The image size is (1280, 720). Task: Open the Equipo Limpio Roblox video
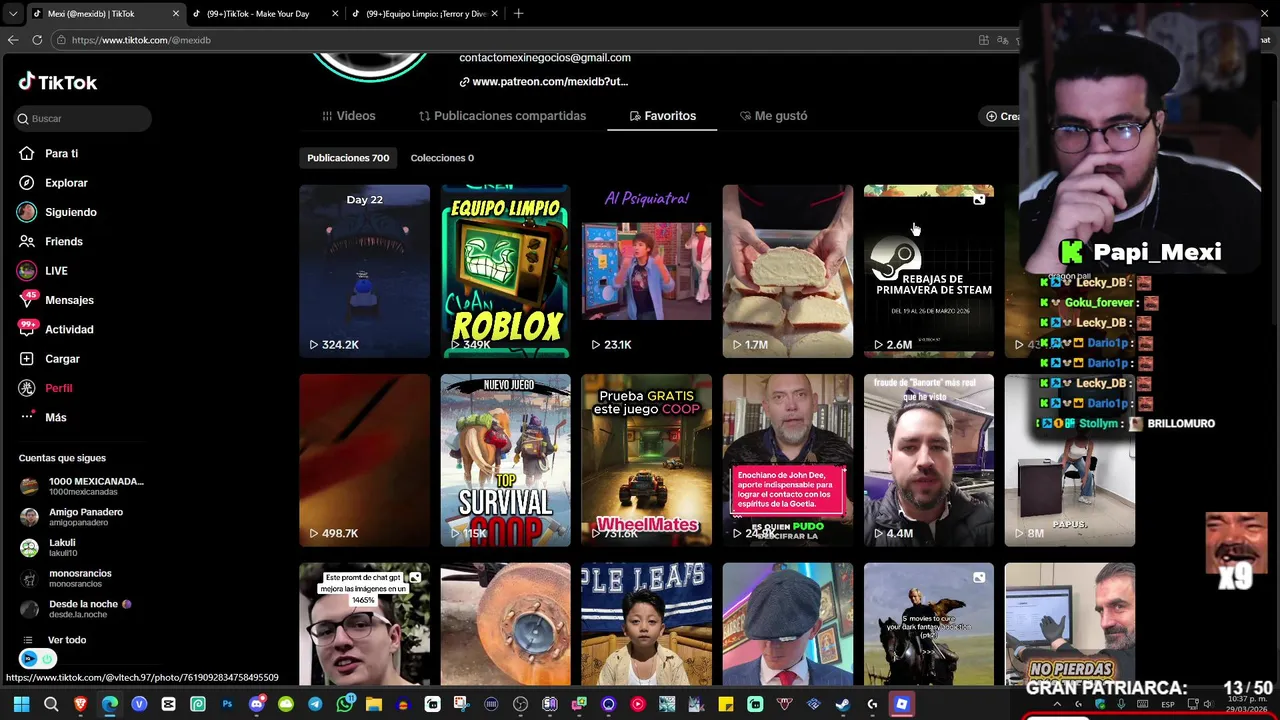[x=505, y=271]
